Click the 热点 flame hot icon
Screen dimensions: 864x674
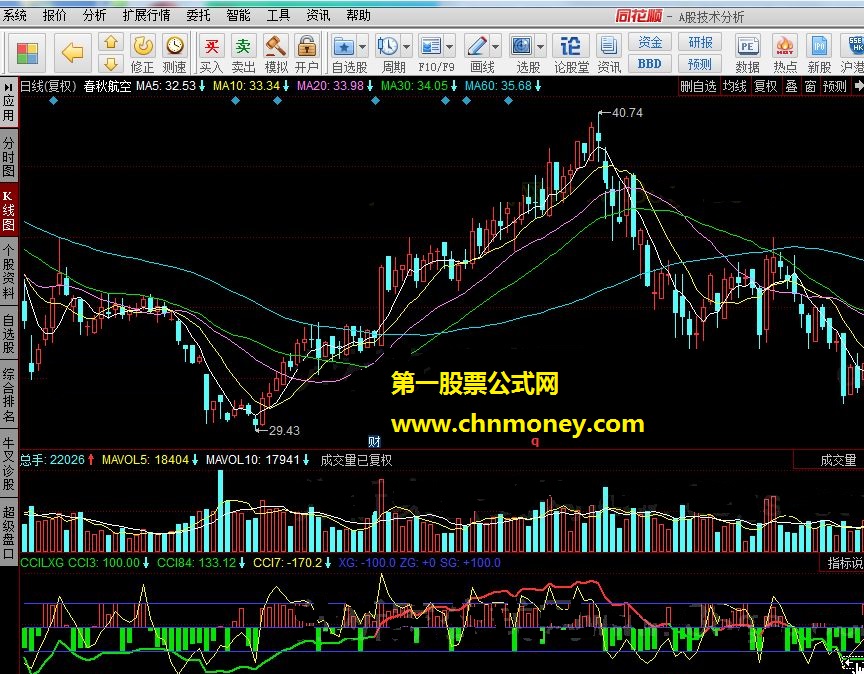point(785,46)
